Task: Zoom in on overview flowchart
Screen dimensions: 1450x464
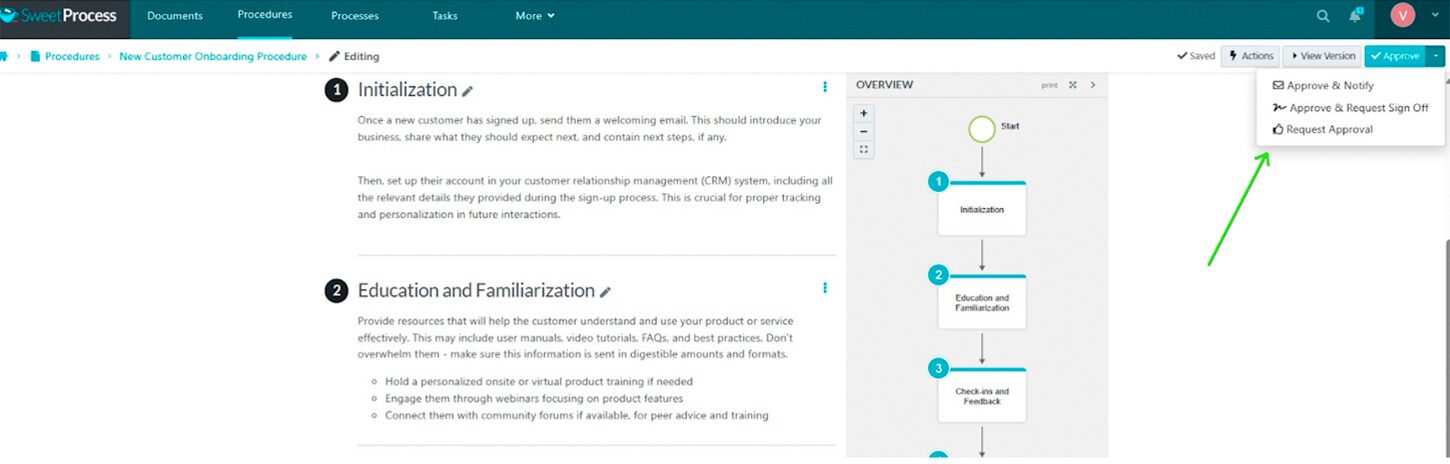Action: [x=864, y=113]
